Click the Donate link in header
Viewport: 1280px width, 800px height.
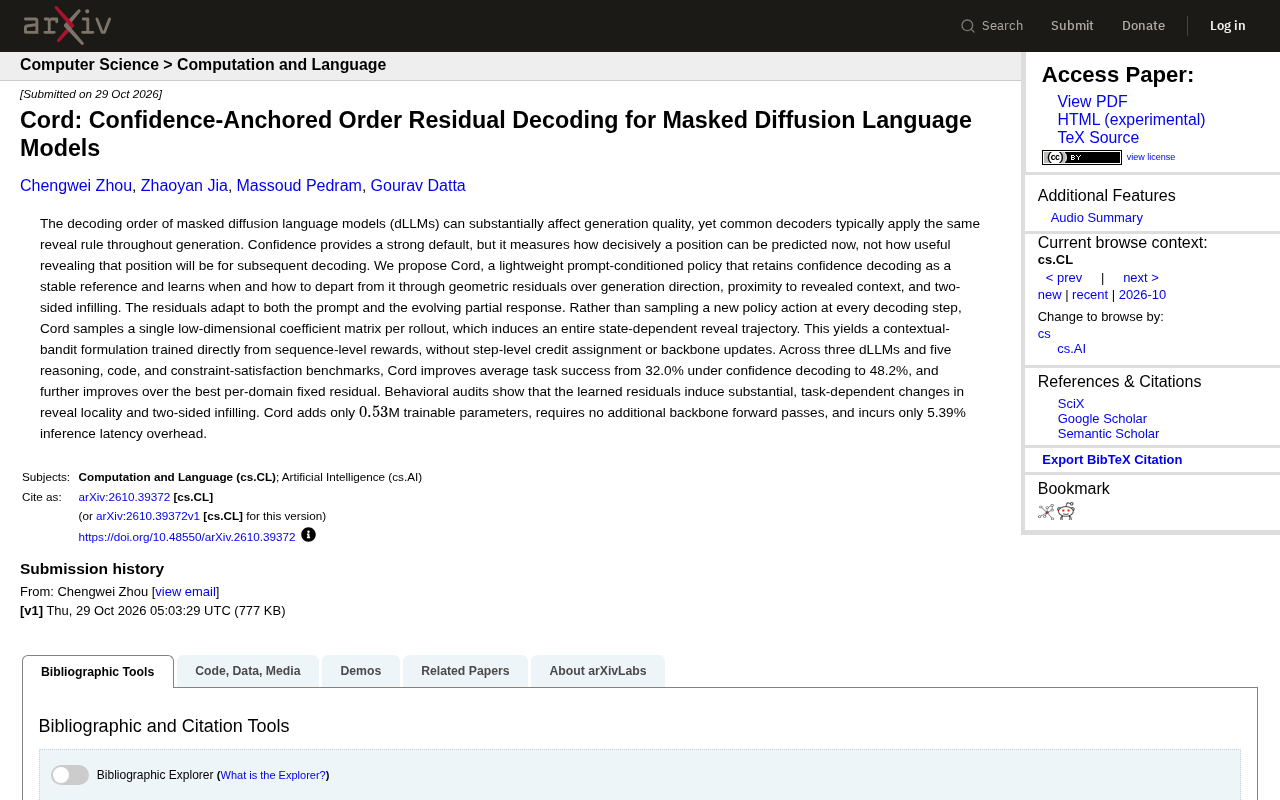pyautogui.click(x=1143, y=26)
